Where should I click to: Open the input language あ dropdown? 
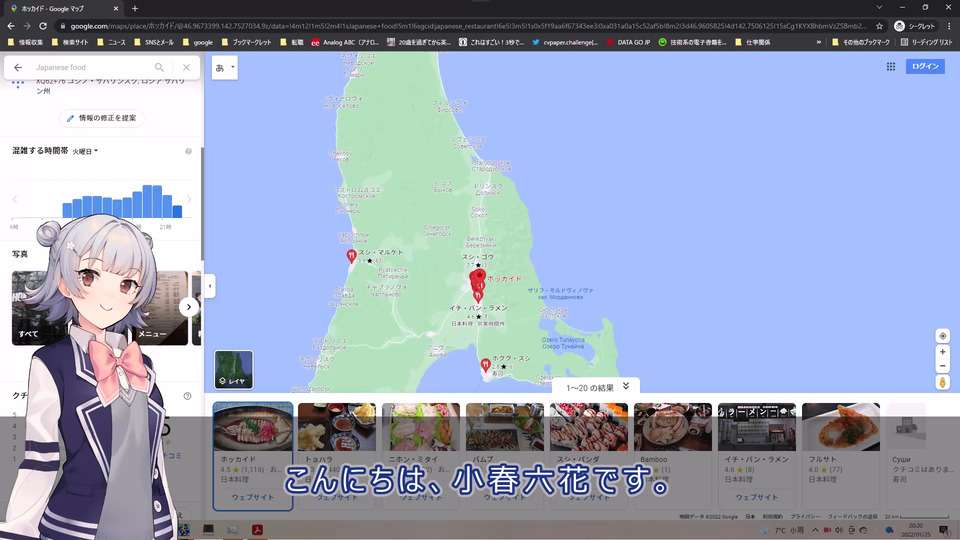tap(225, 67)
